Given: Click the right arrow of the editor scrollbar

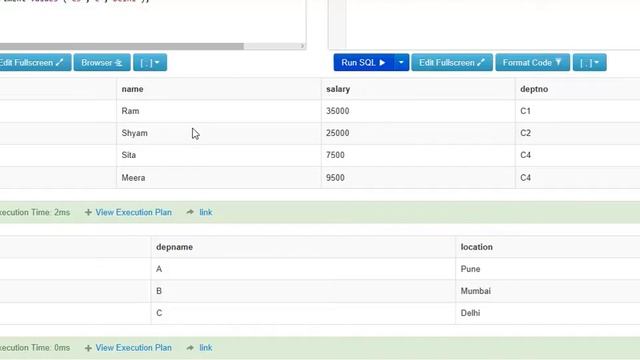Looking at the screenshot, I should [302, 46].
